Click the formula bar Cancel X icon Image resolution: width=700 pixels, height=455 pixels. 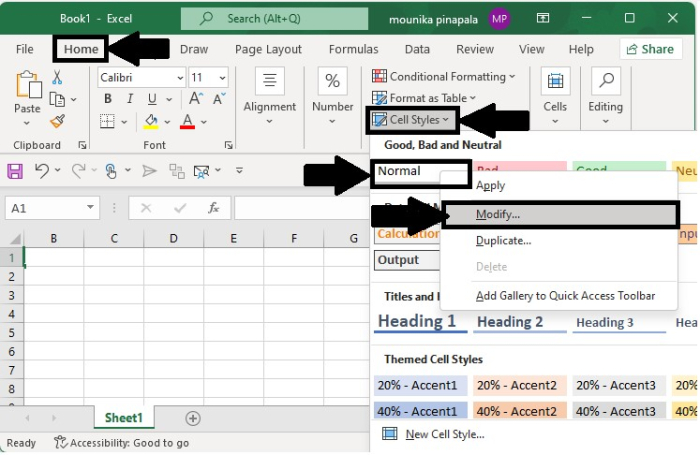146,208
